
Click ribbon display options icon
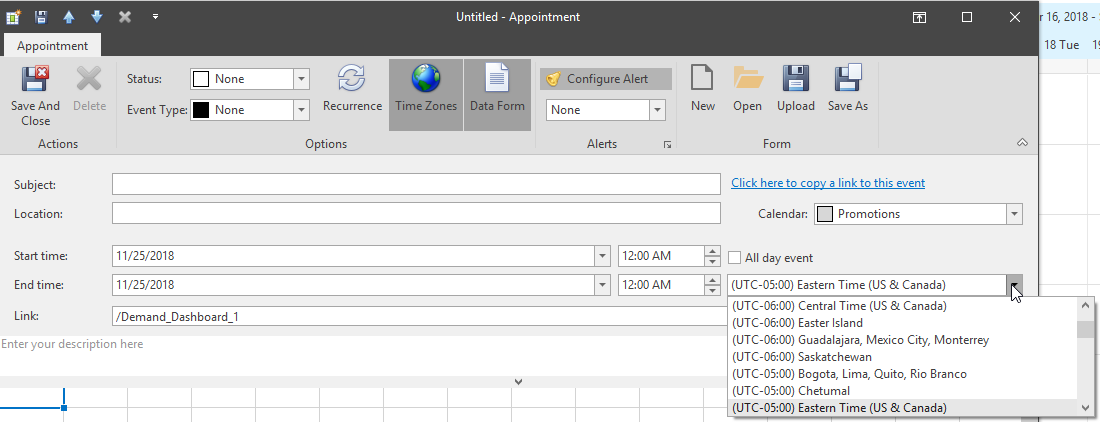918,18
